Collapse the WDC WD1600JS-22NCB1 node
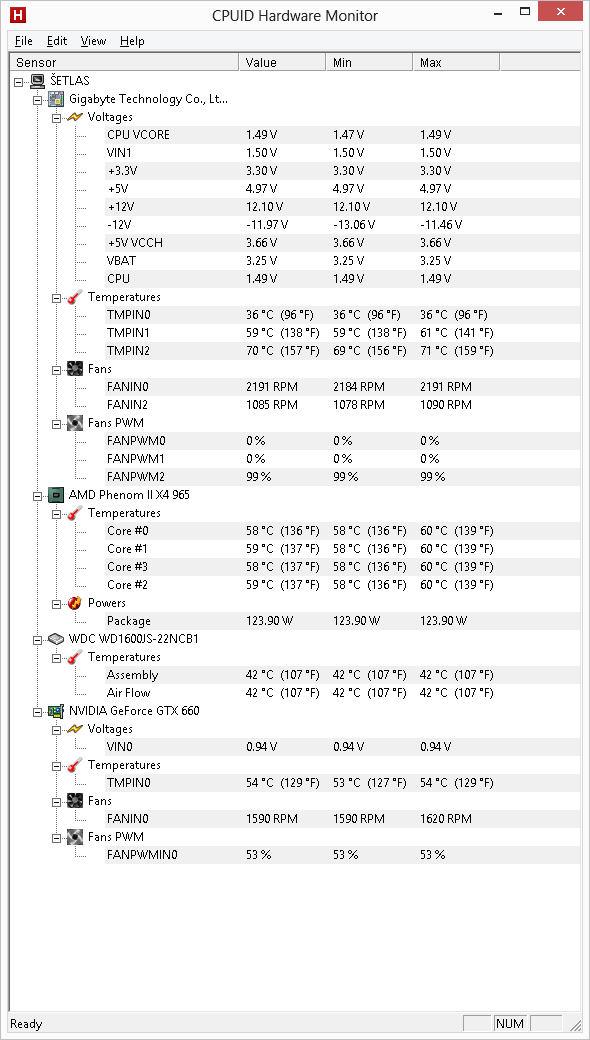Viewport: 590px width, 1040px height. (38, 639)
